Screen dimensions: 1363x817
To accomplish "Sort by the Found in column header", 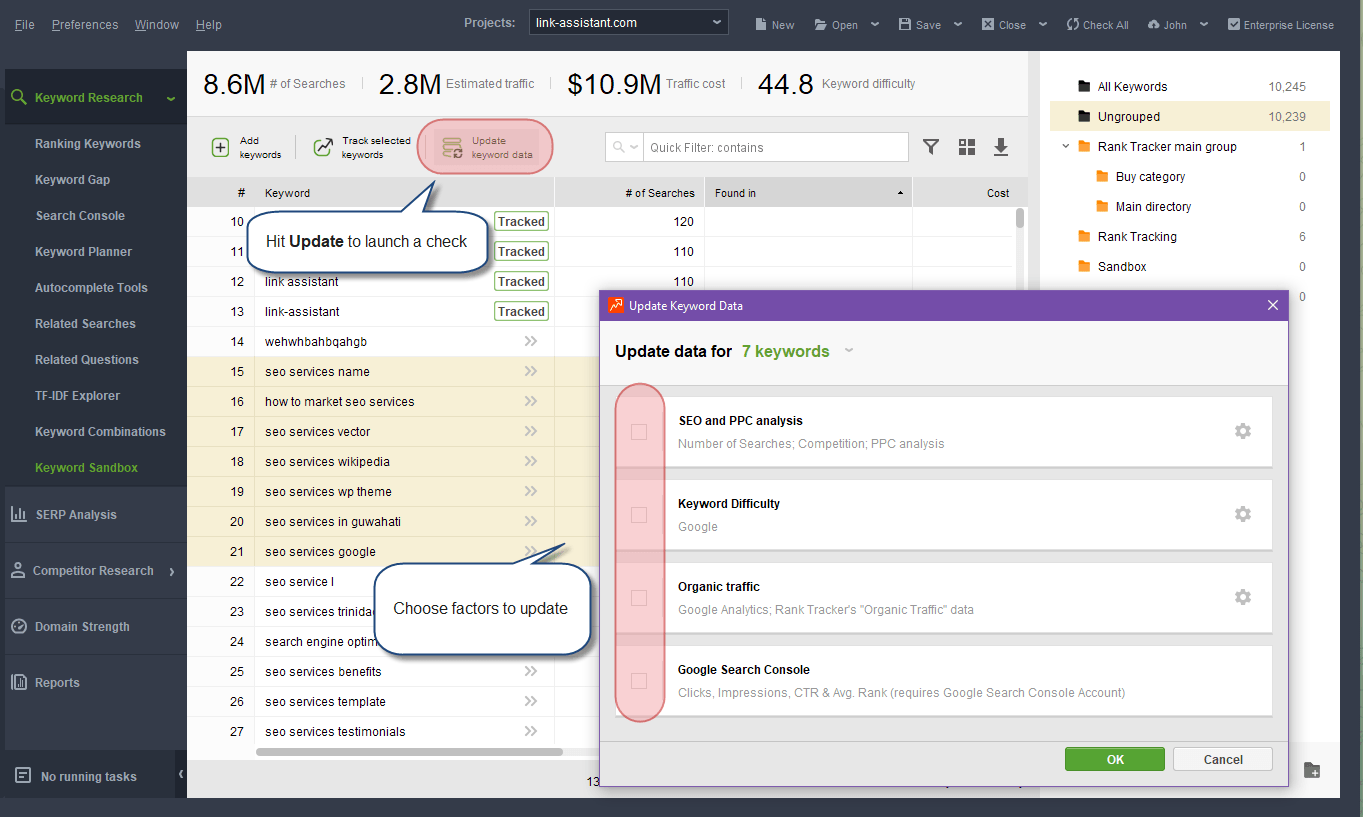I will point(808,193).
